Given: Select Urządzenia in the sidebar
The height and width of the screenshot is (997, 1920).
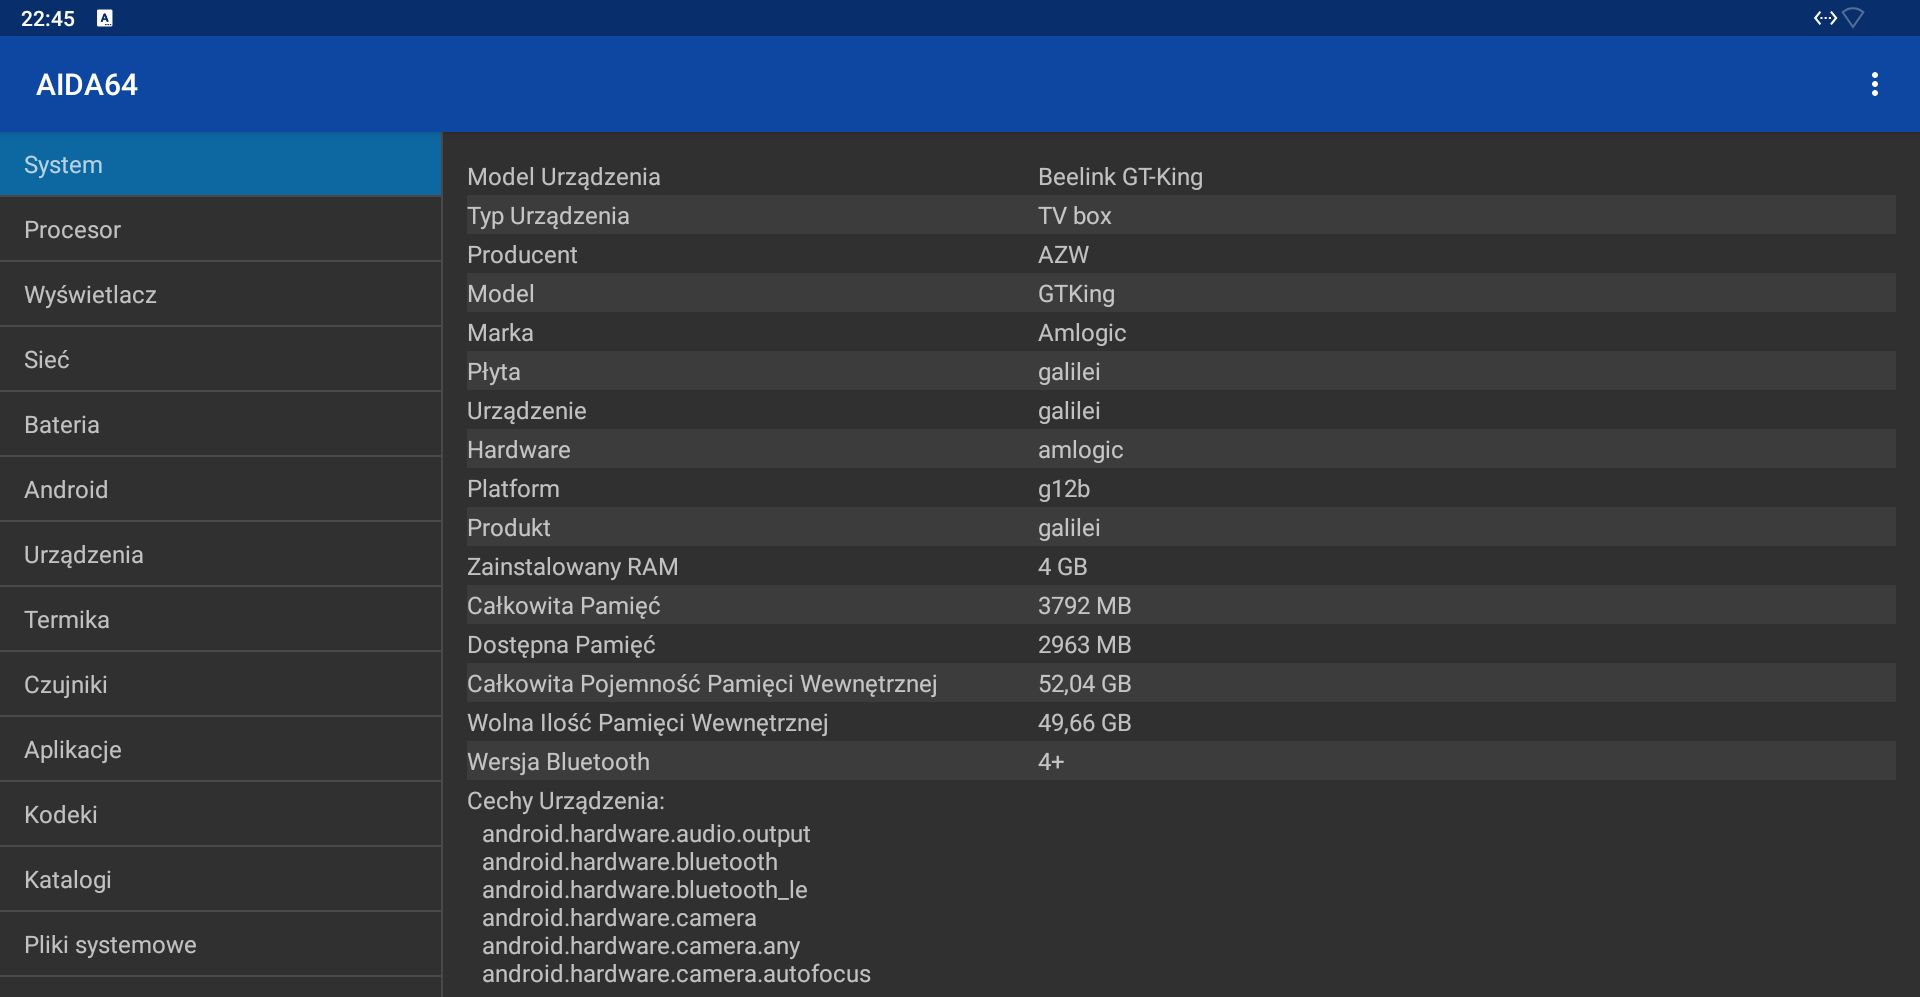Looking at the screenshot, I should click(x=220, y=555).
